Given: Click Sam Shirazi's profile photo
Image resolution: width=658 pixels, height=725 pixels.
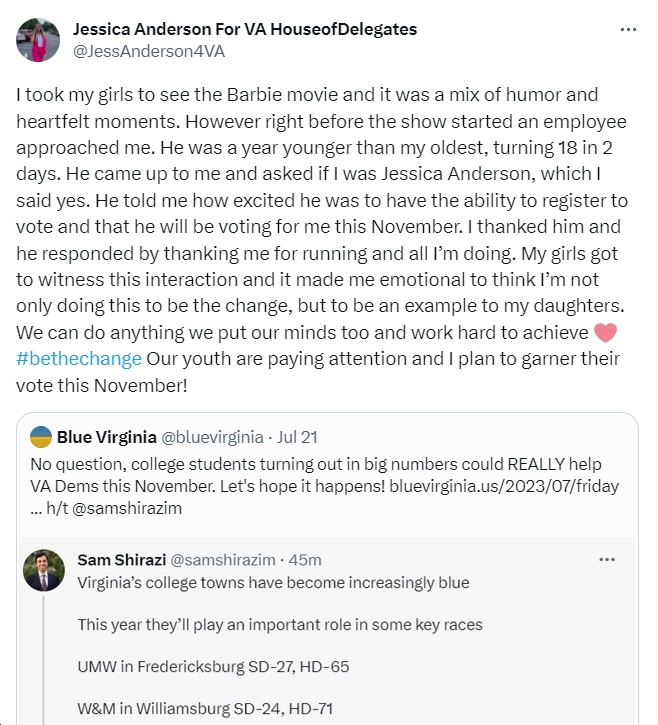Looking at the screenshot, I should point(44,570).
